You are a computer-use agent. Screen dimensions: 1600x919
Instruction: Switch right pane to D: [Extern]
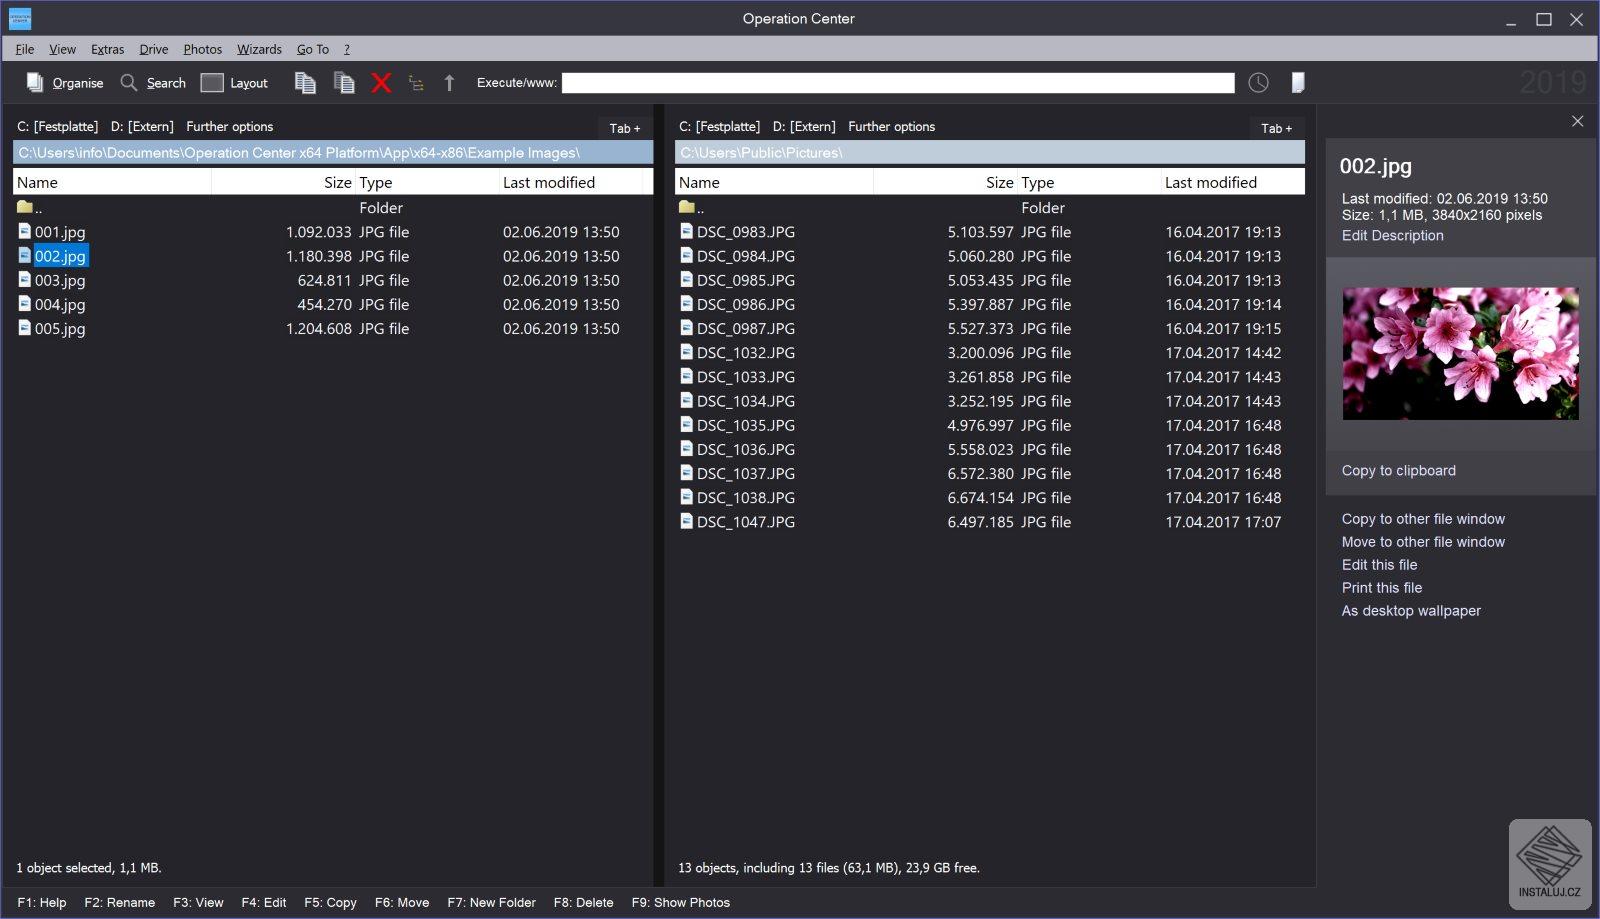[804, 127]
